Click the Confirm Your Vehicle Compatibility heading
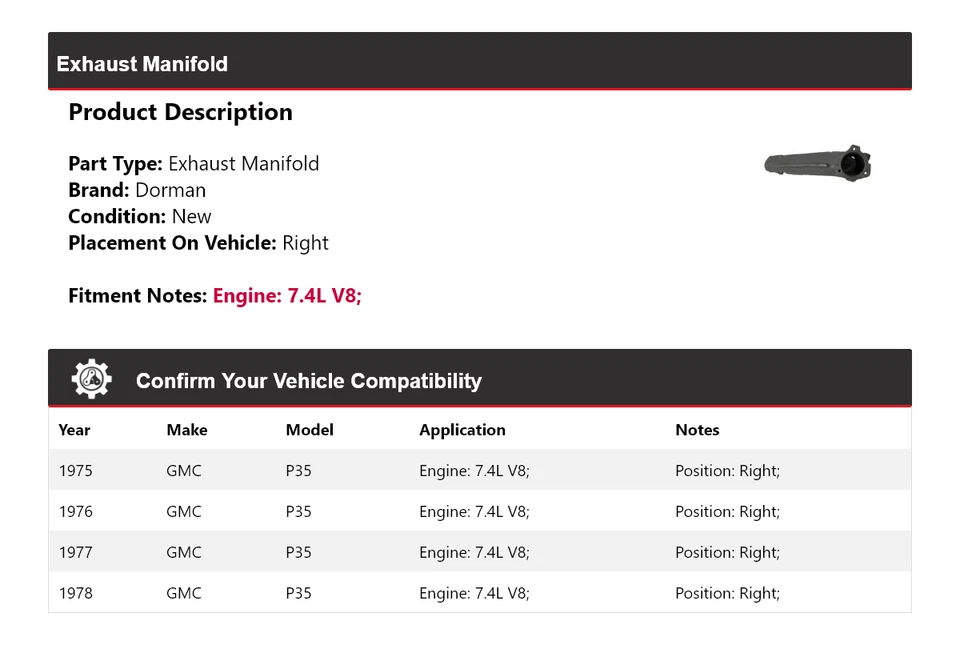 (x=308, y=381)
